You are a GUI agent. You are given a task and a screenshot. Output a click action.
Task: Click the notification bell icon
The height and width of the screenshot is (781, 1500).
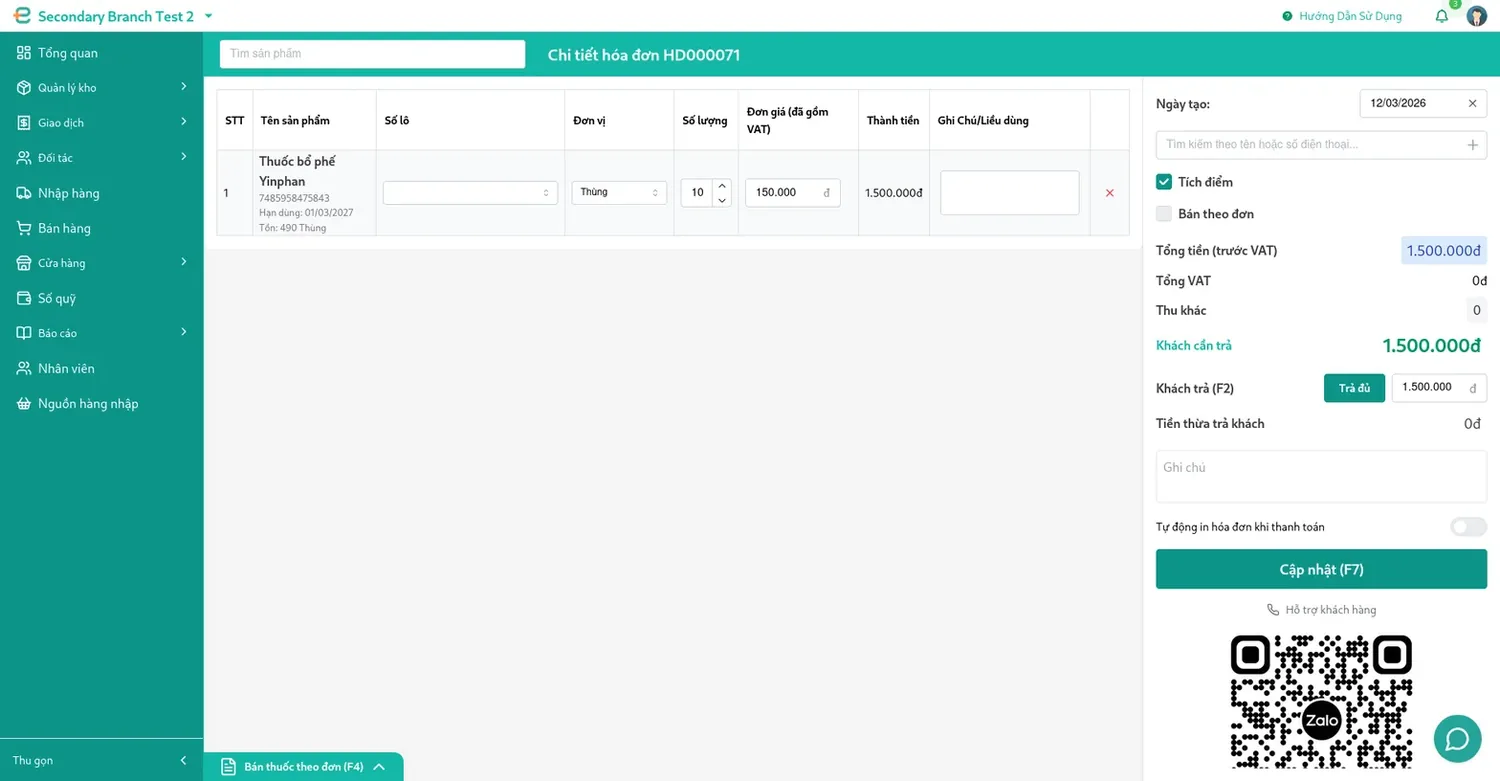pos(1441,16)
